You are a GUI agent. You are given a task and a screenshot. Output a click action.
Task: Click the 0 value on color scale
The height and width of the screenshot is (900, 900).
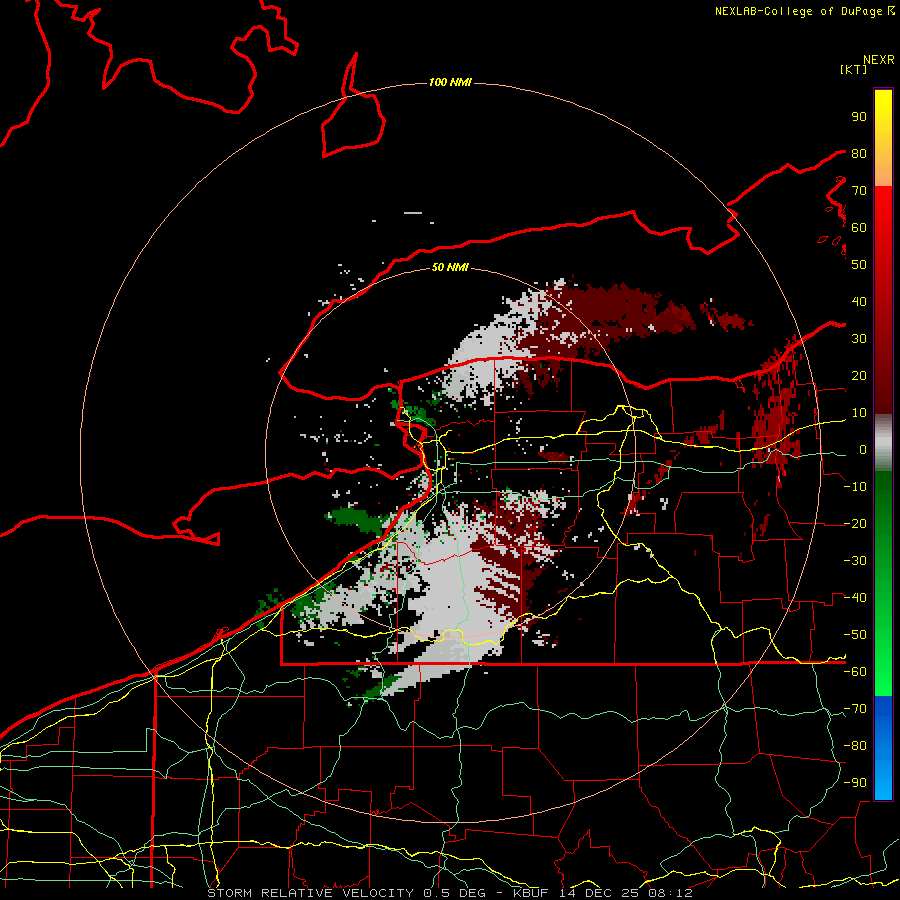pyautogui.click(x=863, y=450)
